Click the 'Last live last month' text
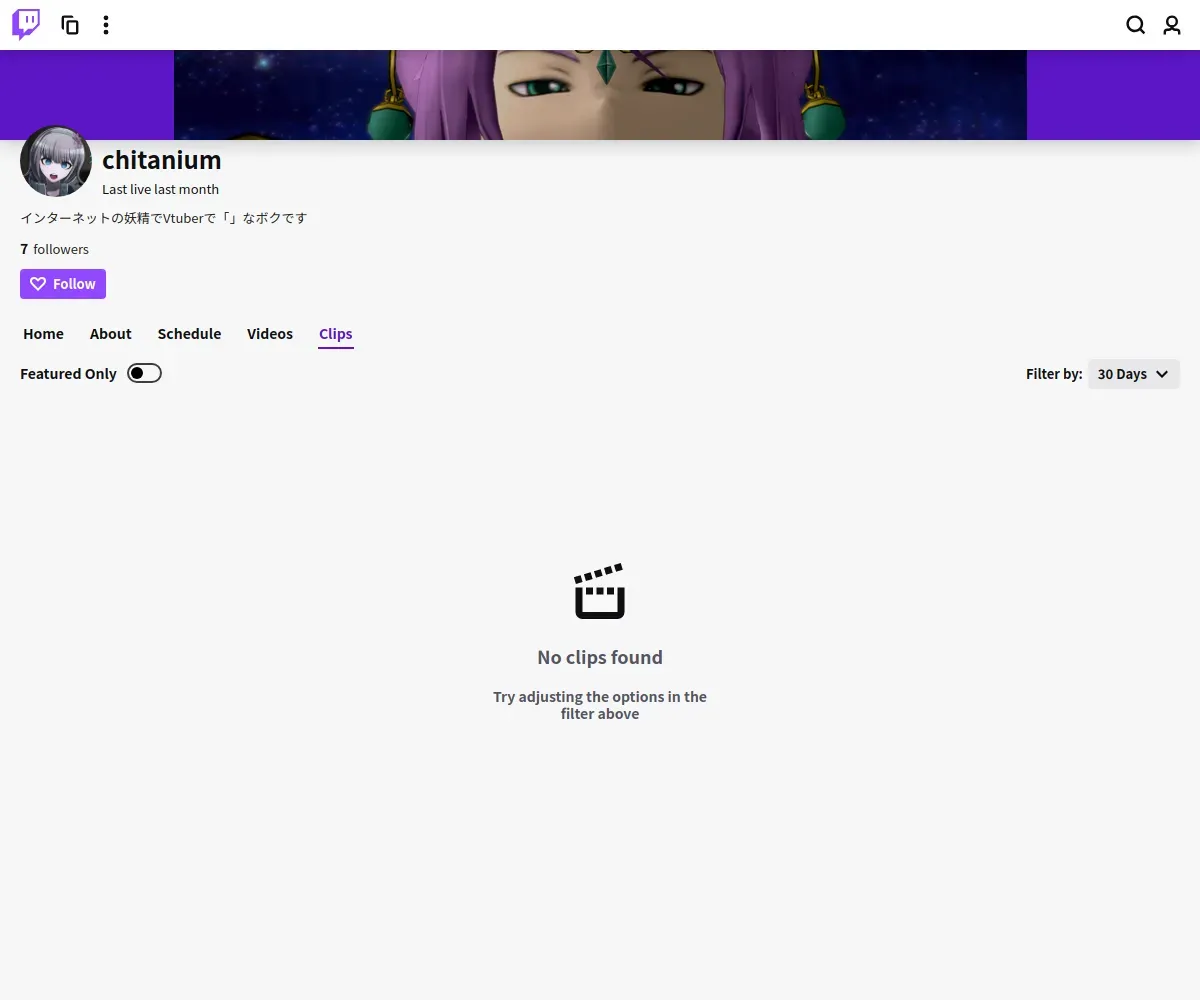The height and width of the screenshot is (1000, 1200). pyautogui.click(x=160, y=189)
